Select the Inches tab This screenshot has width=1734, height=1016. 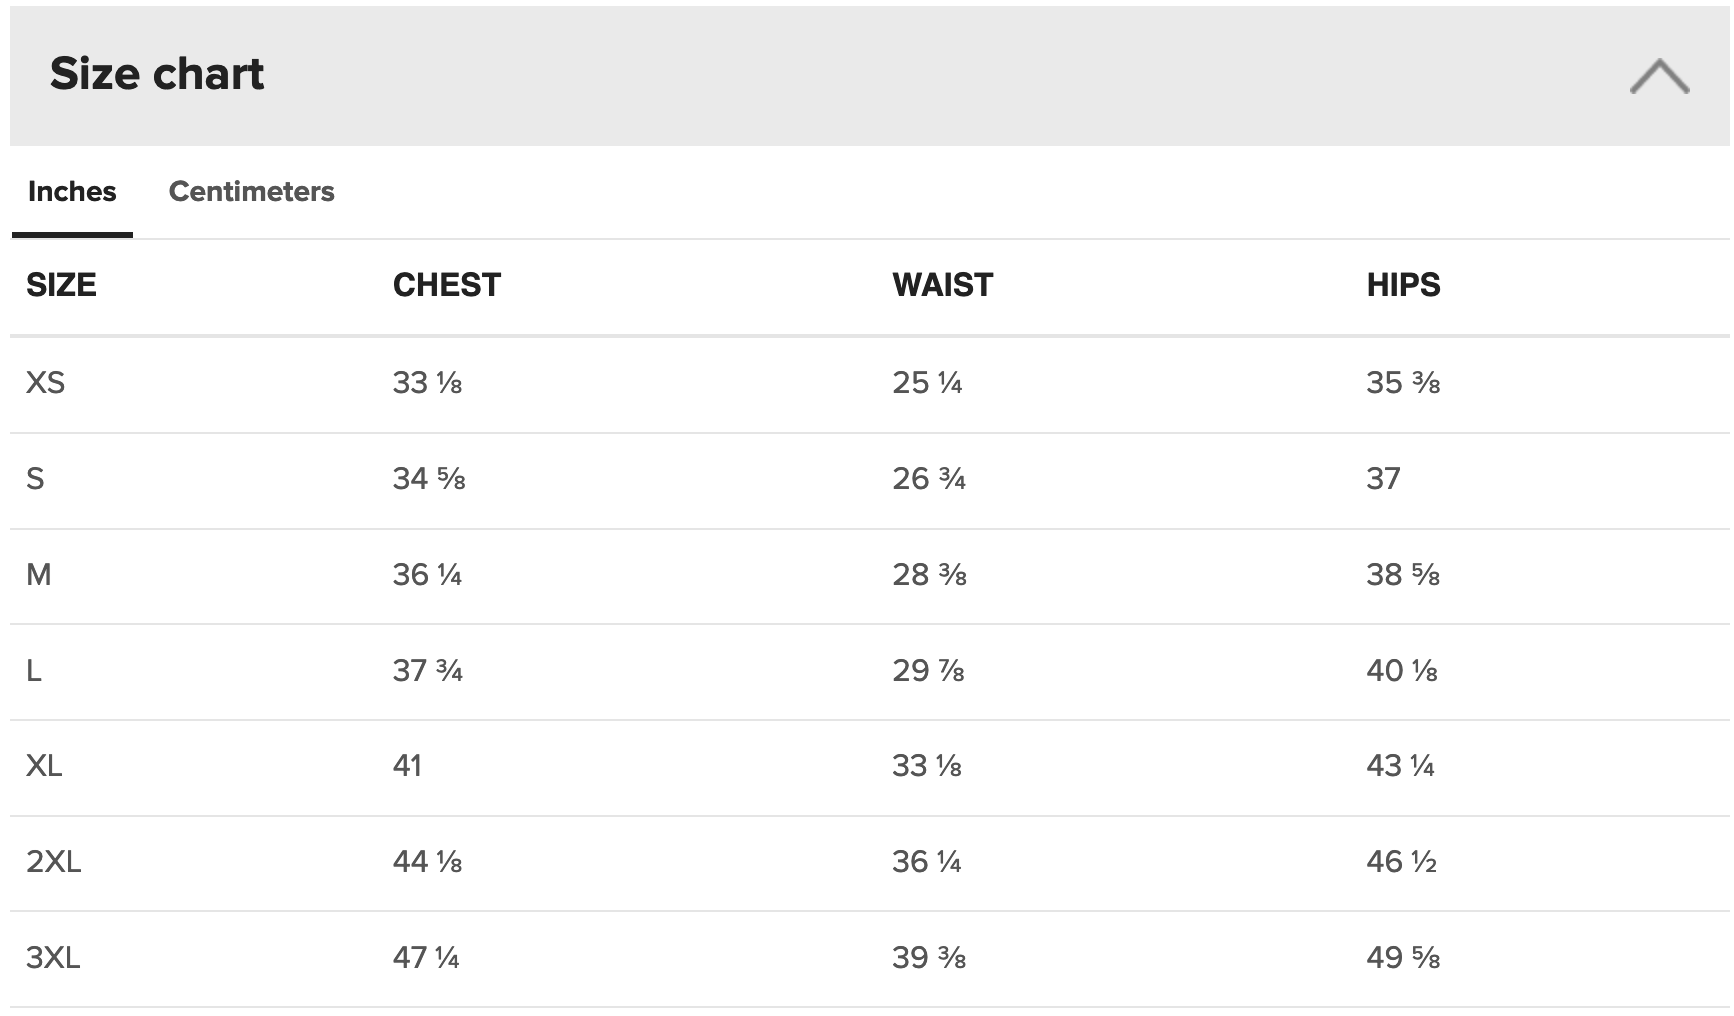click(x=72, y=191)
